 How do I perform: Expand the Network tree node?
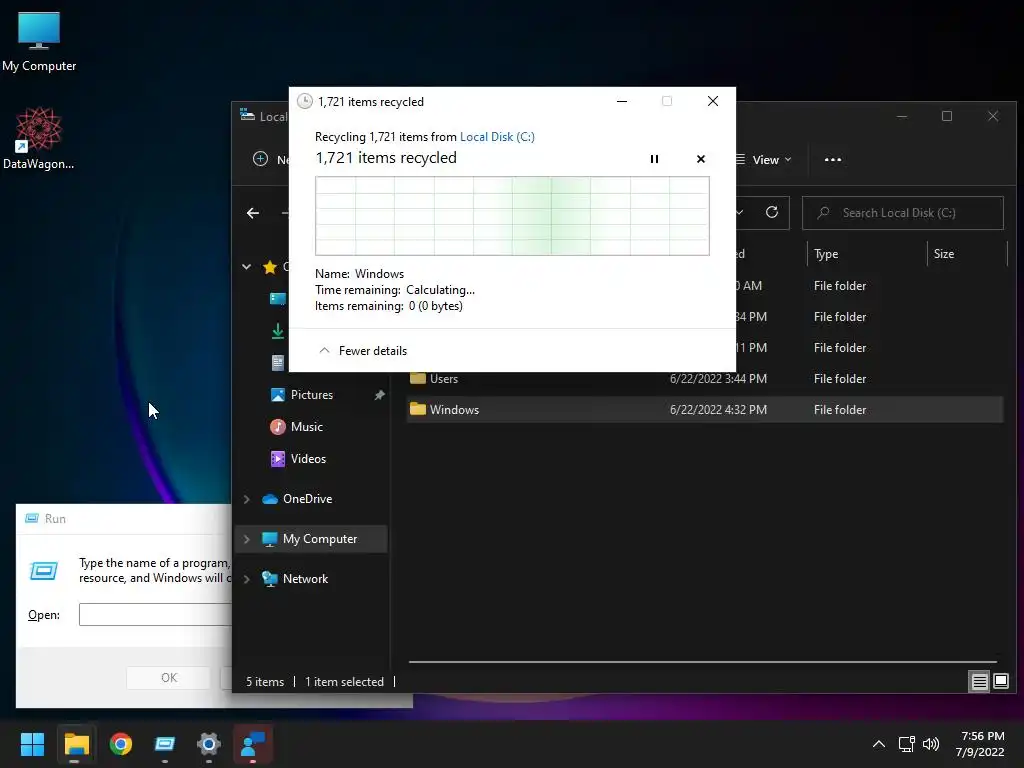coord(247,579)
